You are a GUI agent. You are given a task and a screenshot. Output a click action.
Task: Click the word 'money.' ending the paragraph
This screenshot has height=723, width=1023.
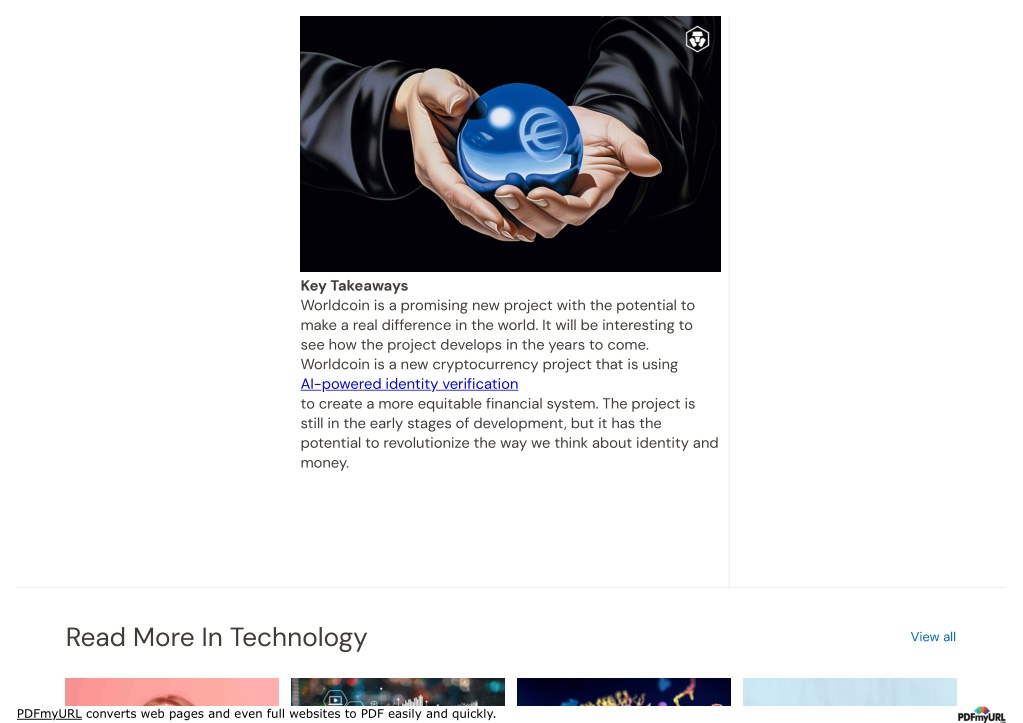pyautogui.click(x=325, y=463)
